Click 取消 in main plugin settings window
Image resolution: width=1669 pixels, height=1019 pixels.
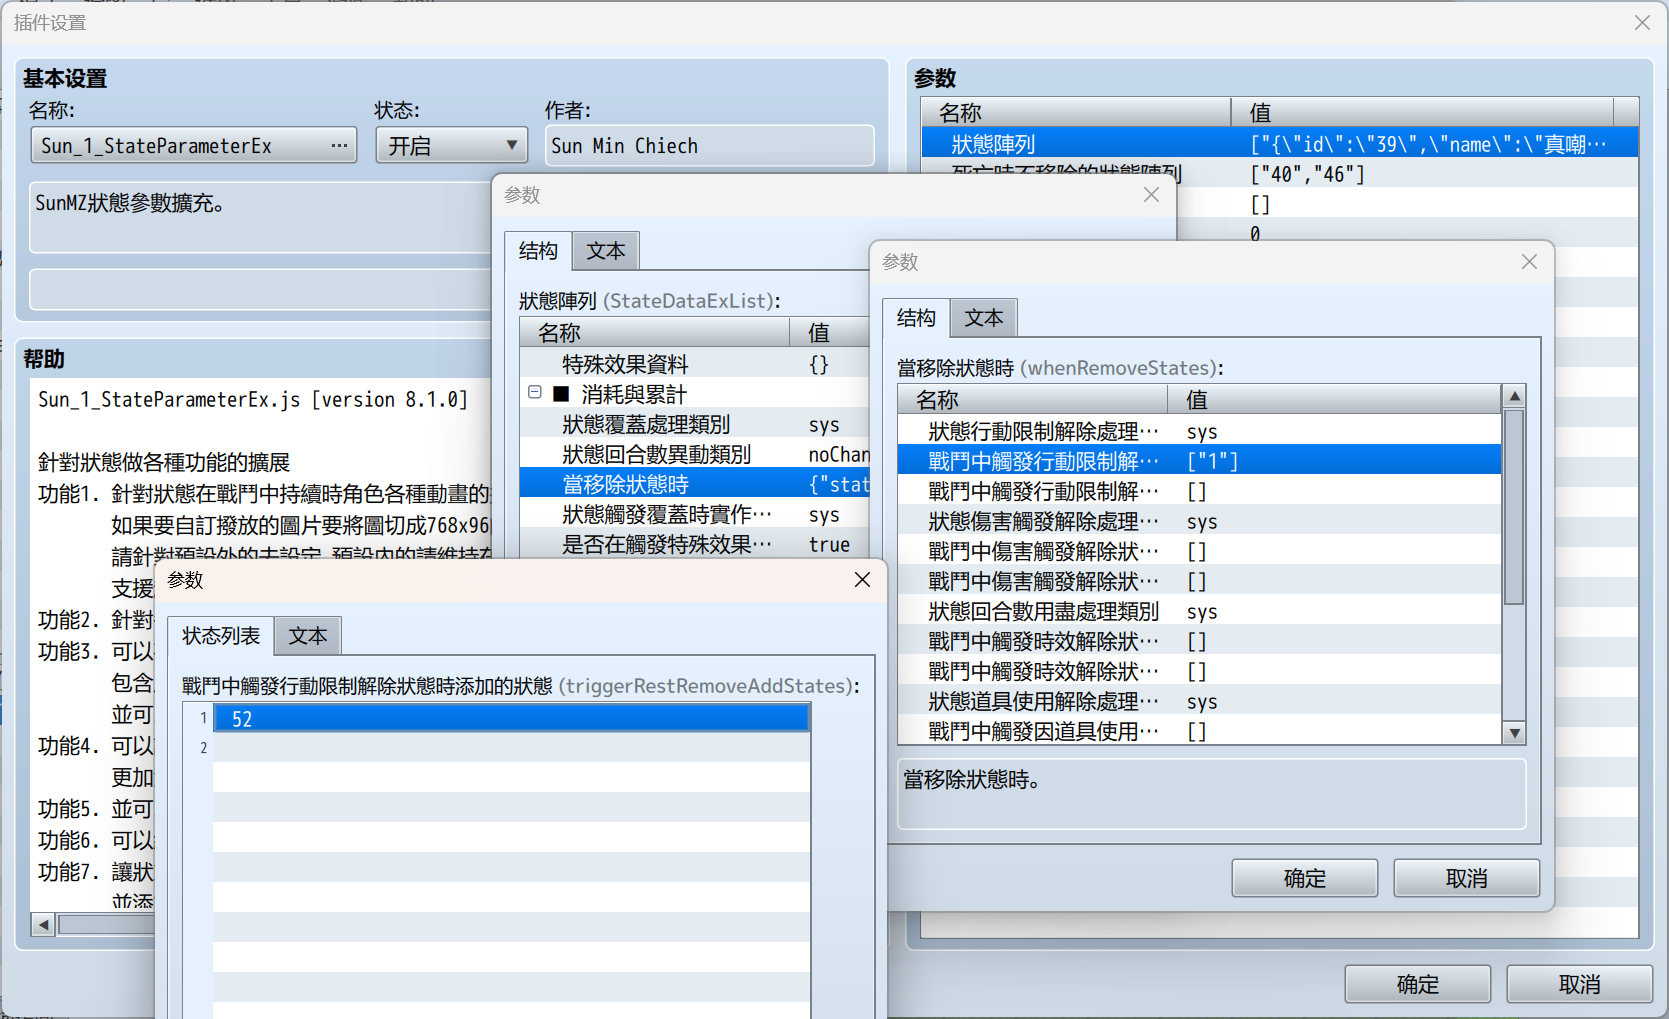click(1579, 984)
